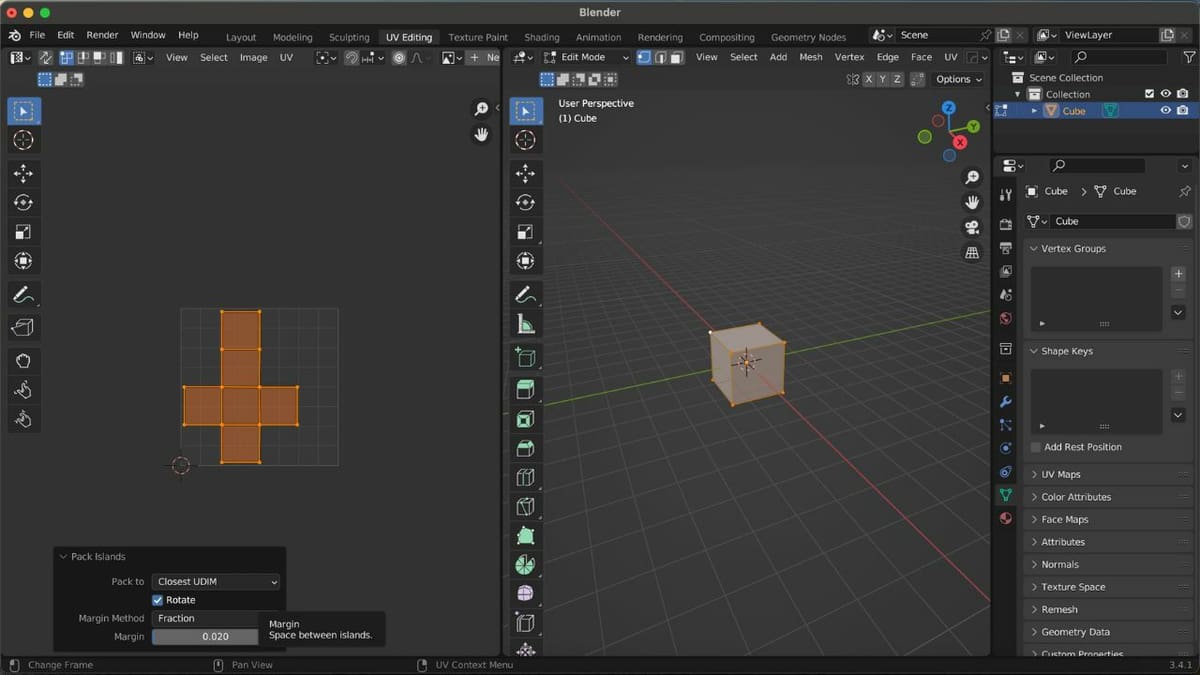Select the Grab tool in the UV editor

(x=24, y=360)
